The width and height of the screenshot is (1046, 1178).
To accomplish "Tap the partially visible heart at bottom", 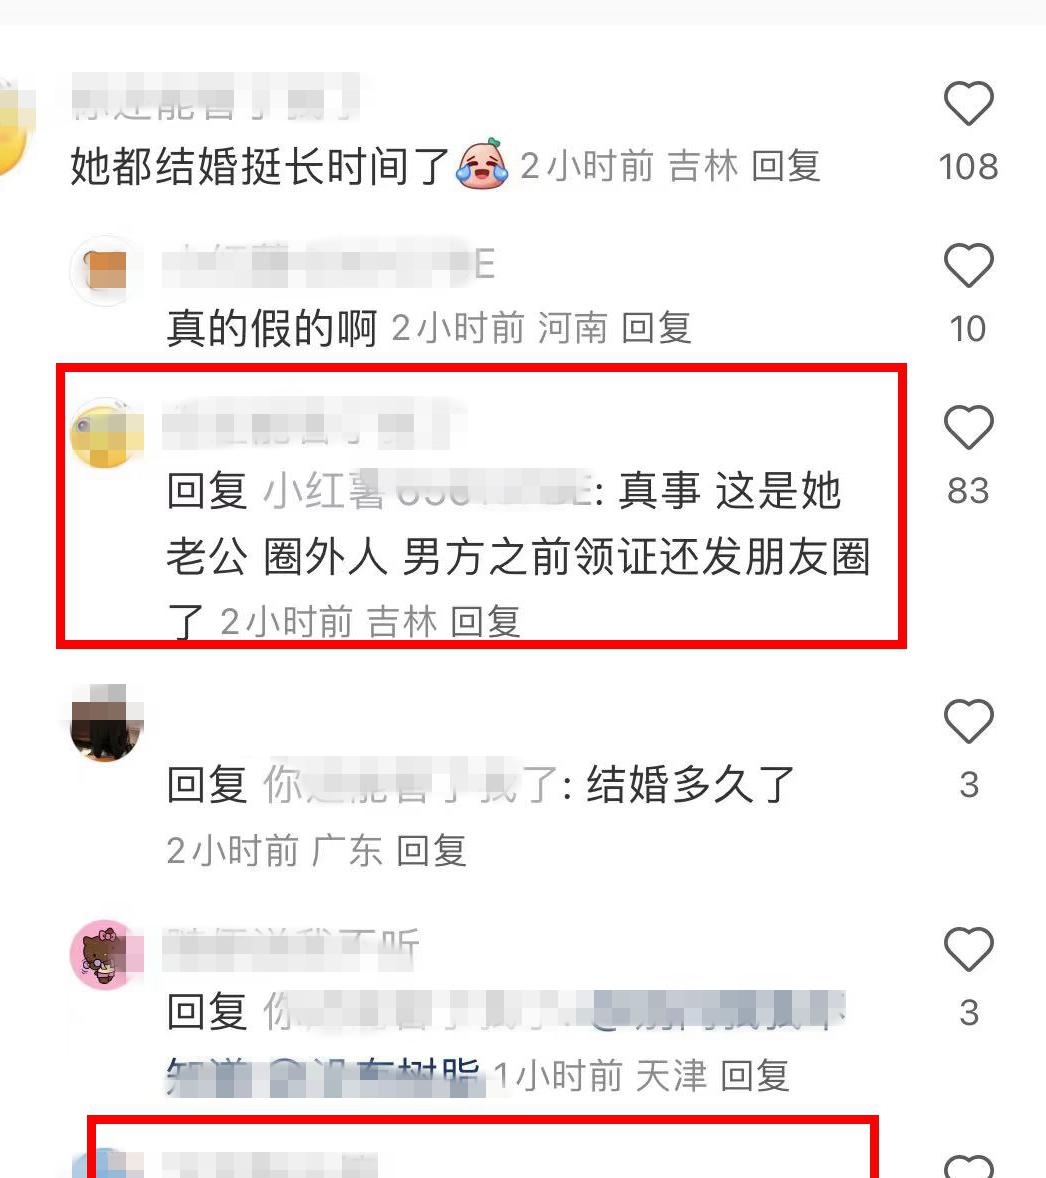I will (969, 1165).
